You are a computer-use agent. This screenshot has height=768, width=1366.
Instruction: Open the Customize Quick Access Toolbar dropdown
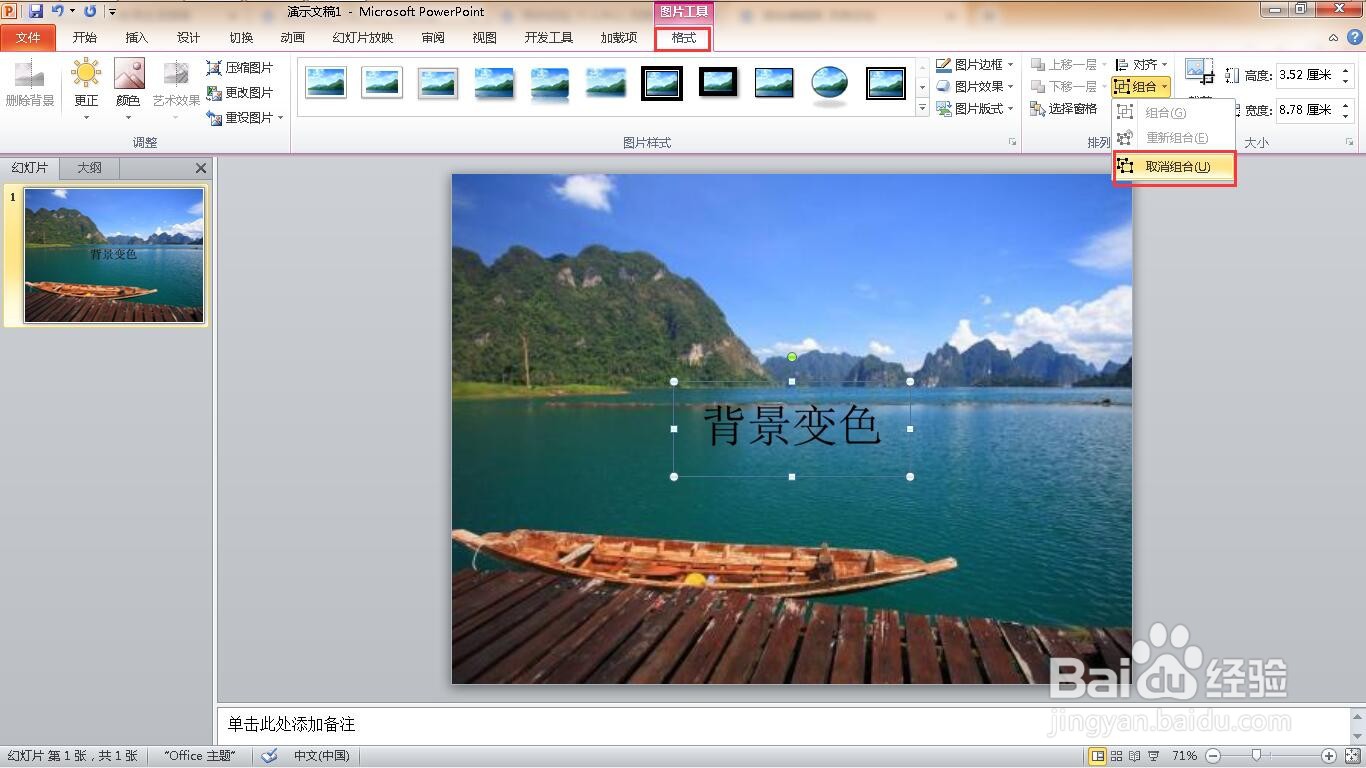[112, 12]
